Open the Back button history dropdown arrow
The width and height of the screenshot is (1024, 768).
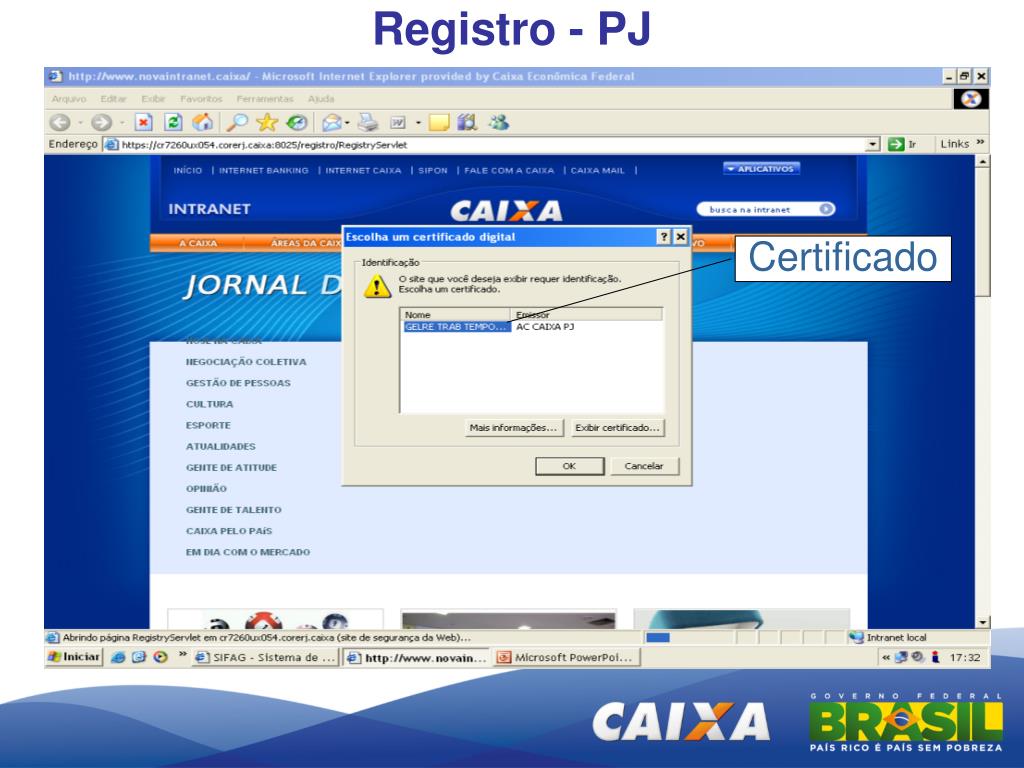tap(80, 123)
